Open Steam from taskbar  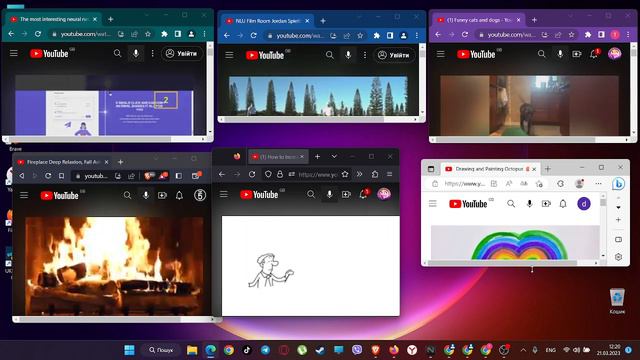point(320,350)
